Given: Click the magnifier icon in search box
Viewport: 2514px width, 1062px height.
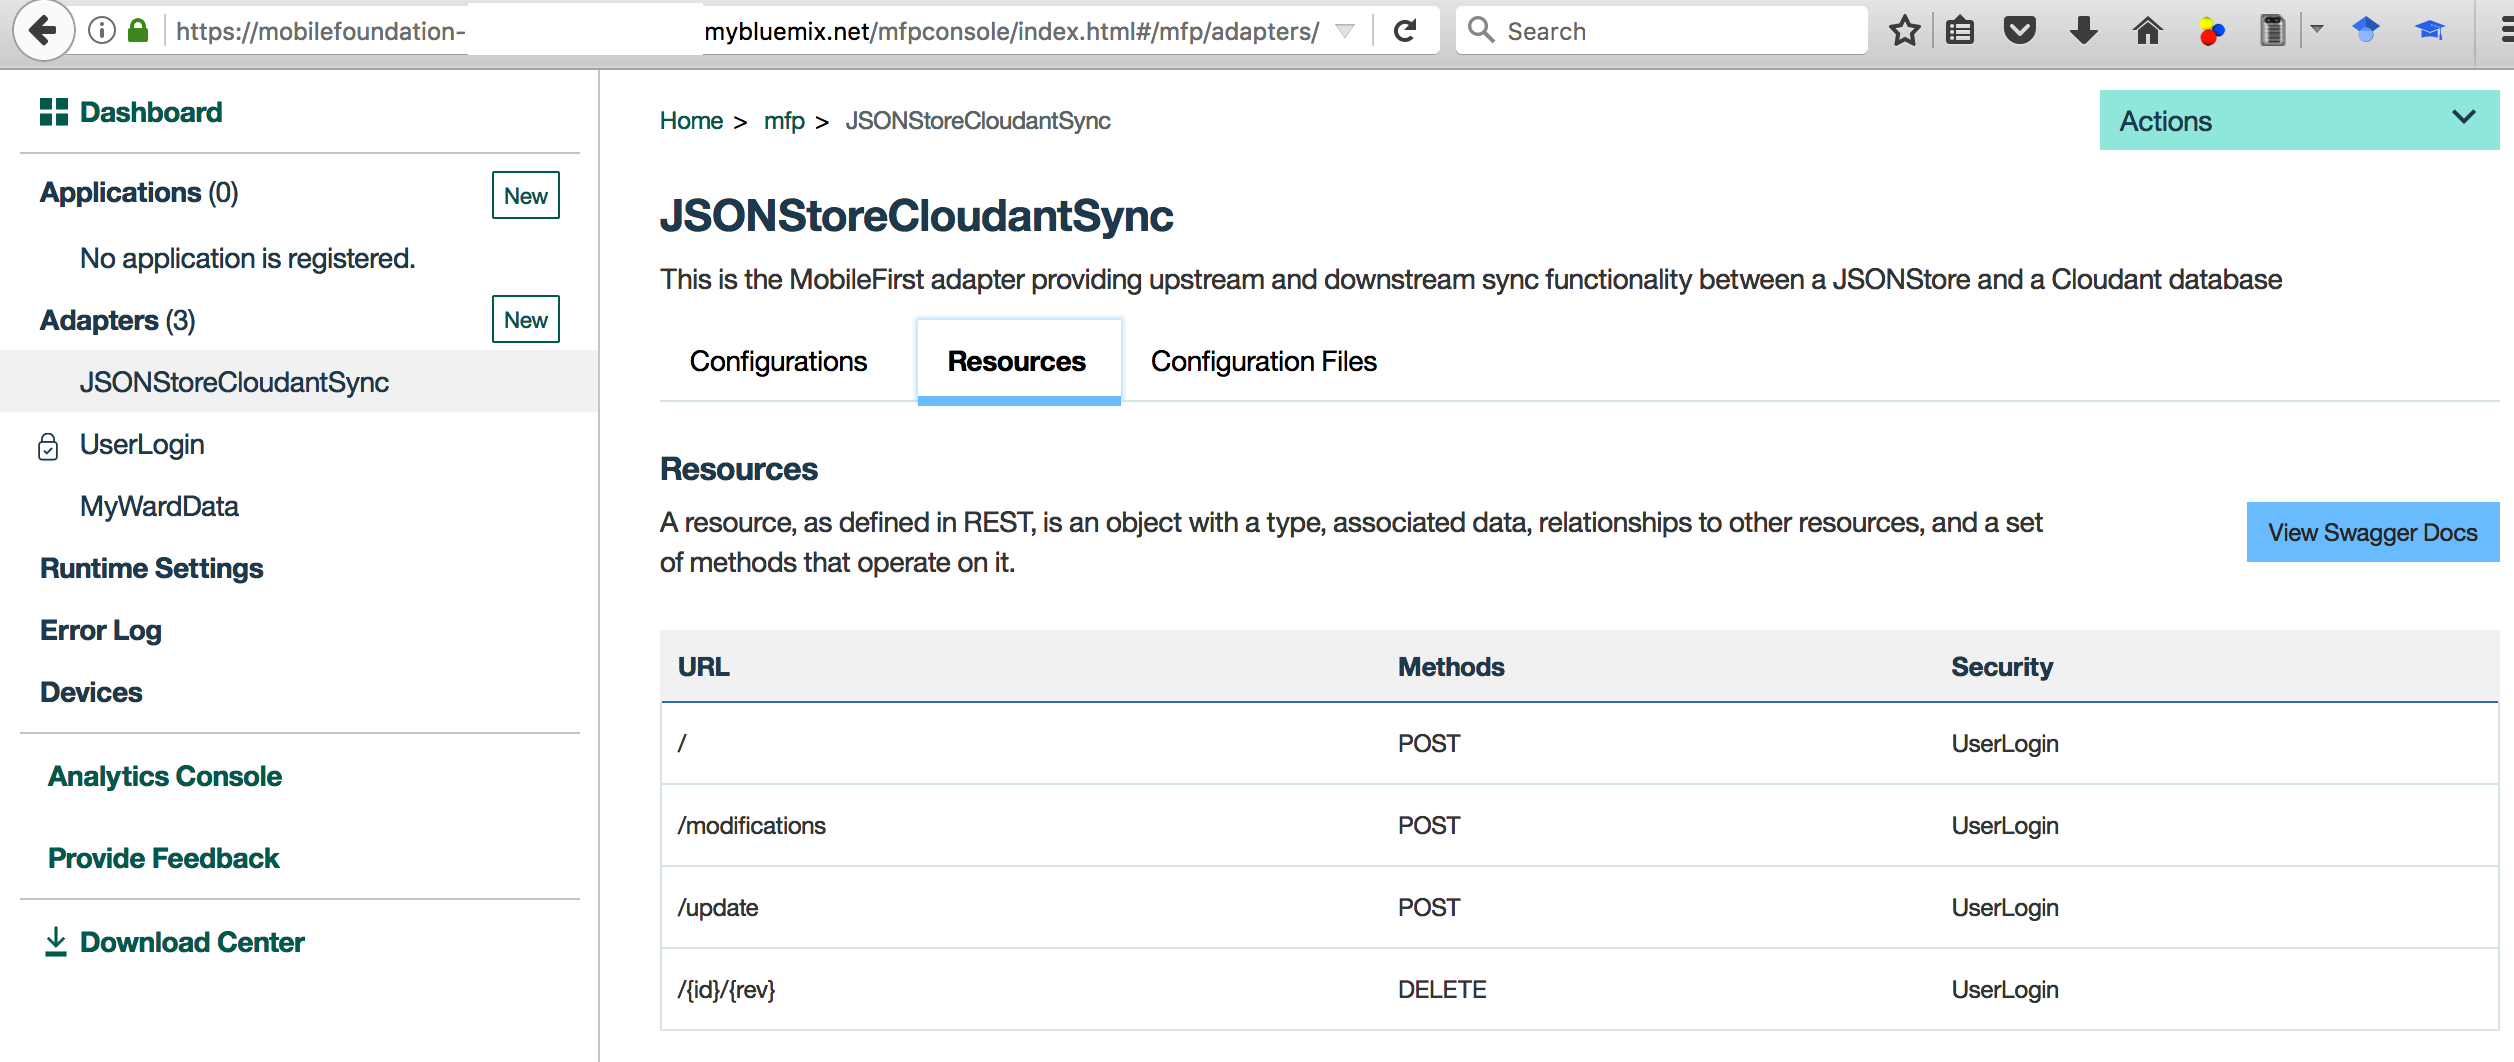Looking at the screenshot, I should (1481, 30).
